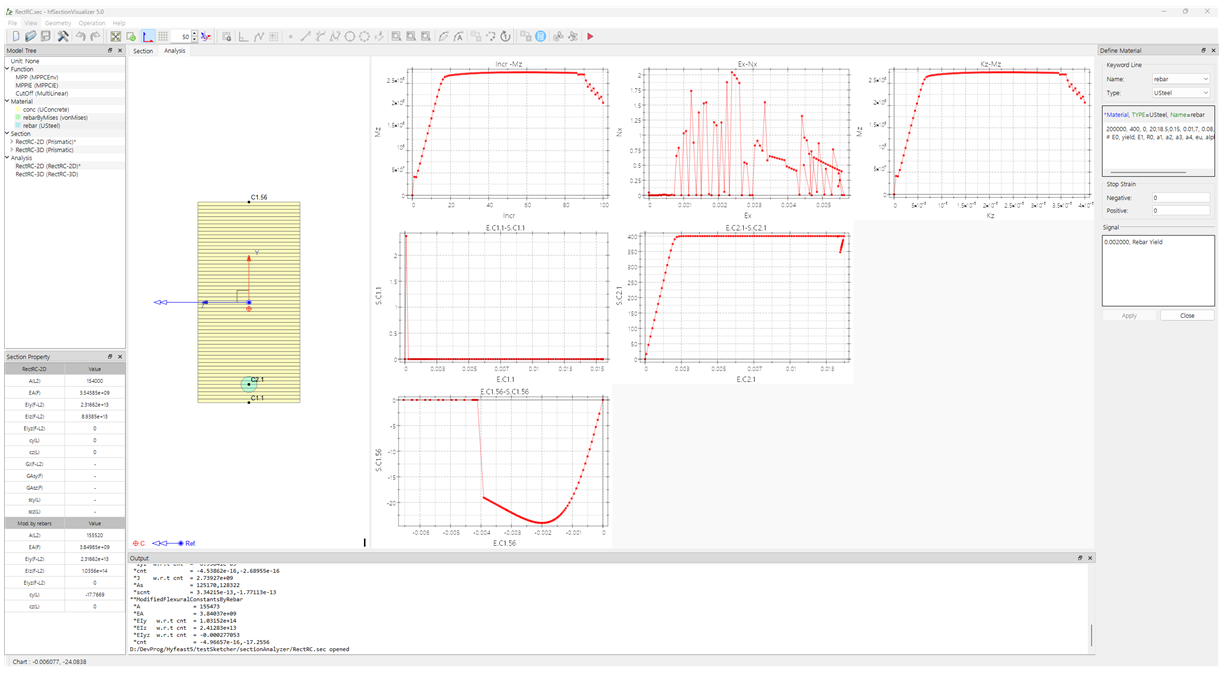1226x675 pixels.
Task: Float the Section Property panel
Action: 111,357
